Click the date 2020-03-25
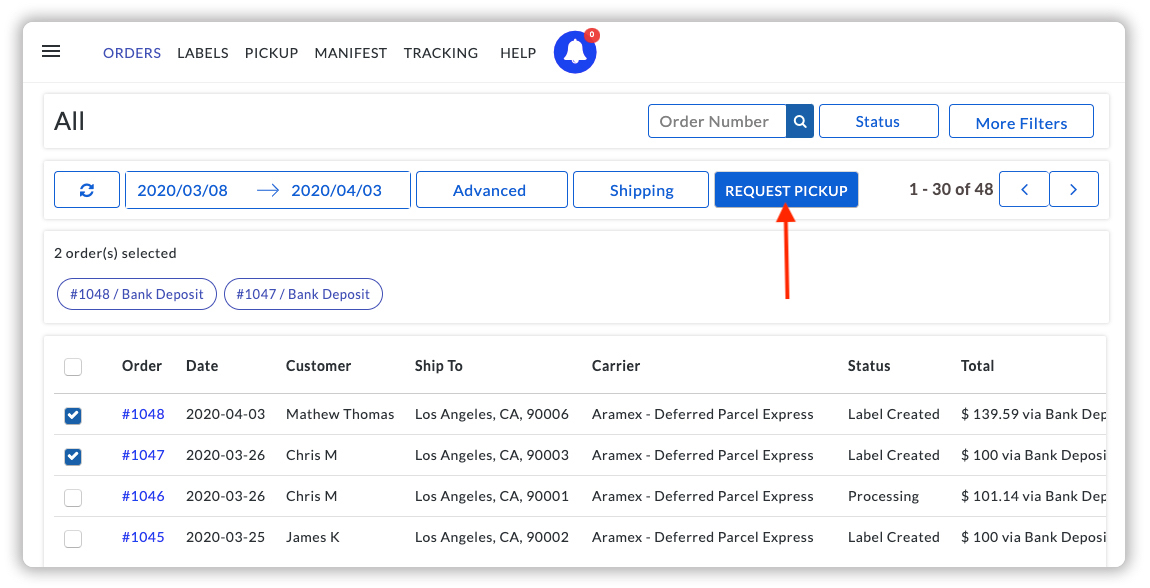 pyautogui.click(x=225, y=537)
